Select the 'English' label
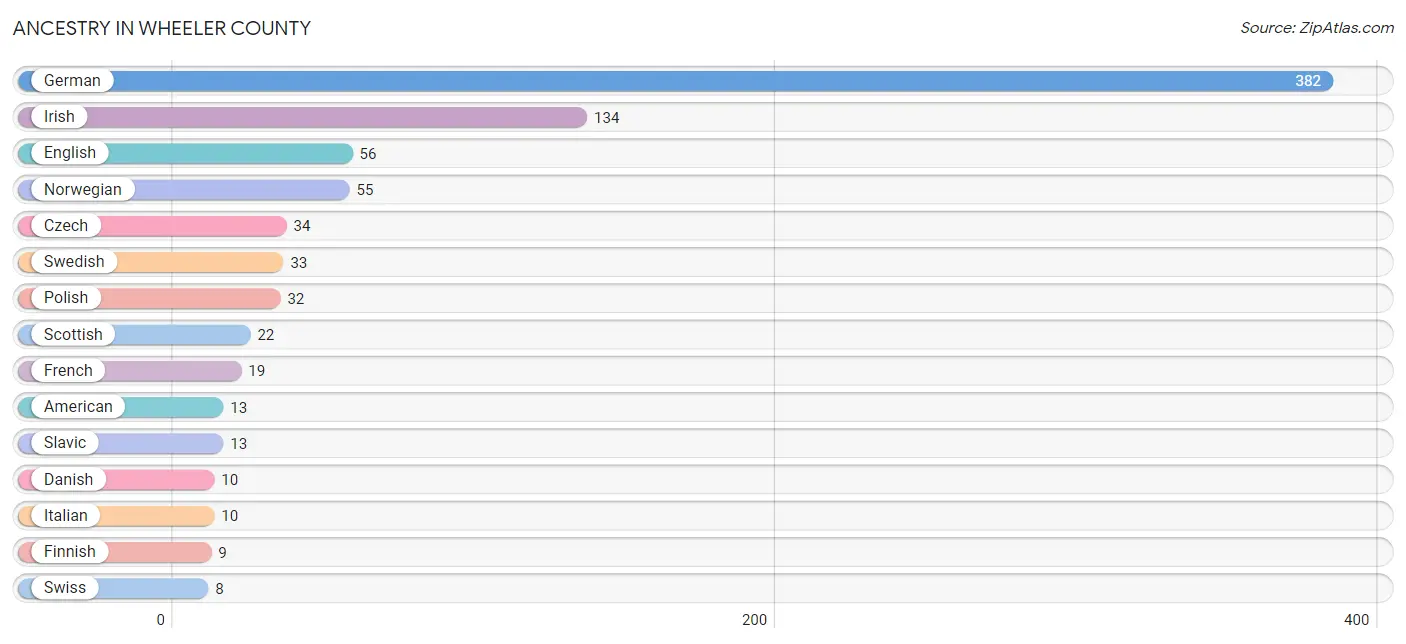The height and width of the screenshot is (644, 1406). [70, 153]
